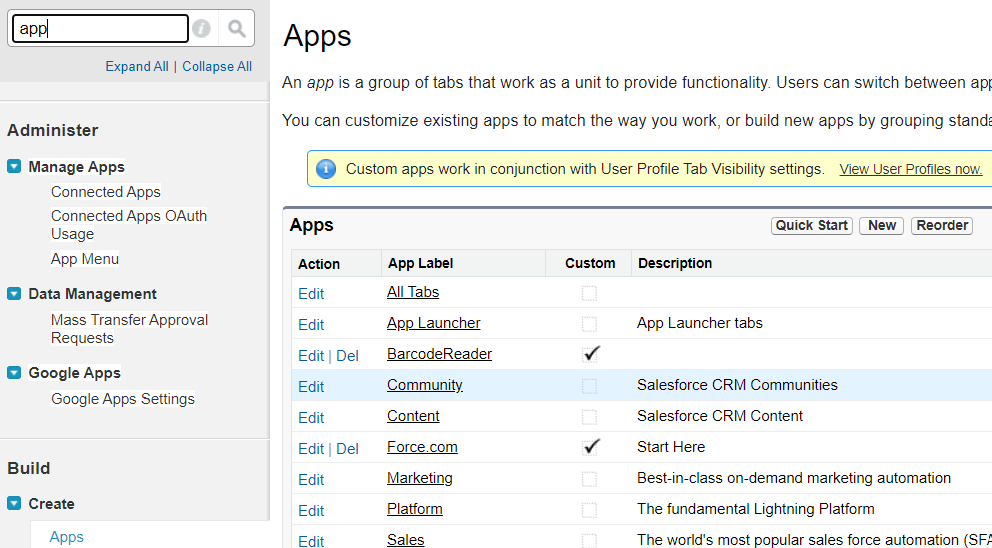Screen dimensions: 992x548
Task: Collapse the Data Management section
Action: pos(14,294)
